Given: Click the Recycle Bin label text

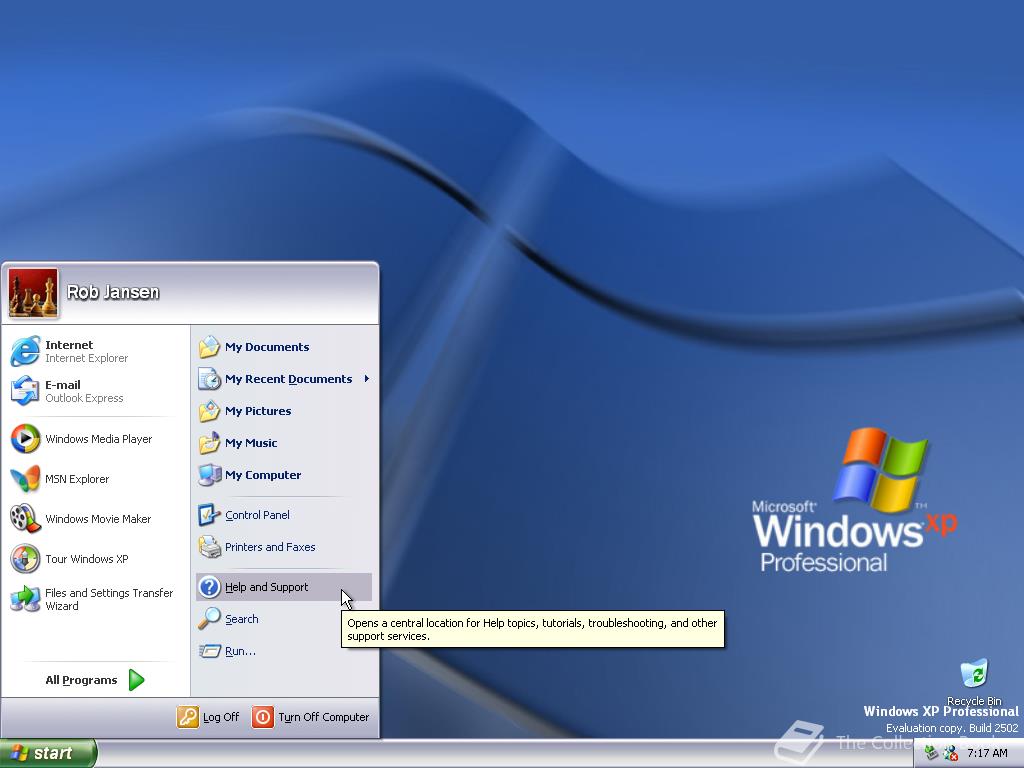Looking at the screenshot, I should click(x=974, y=701).
